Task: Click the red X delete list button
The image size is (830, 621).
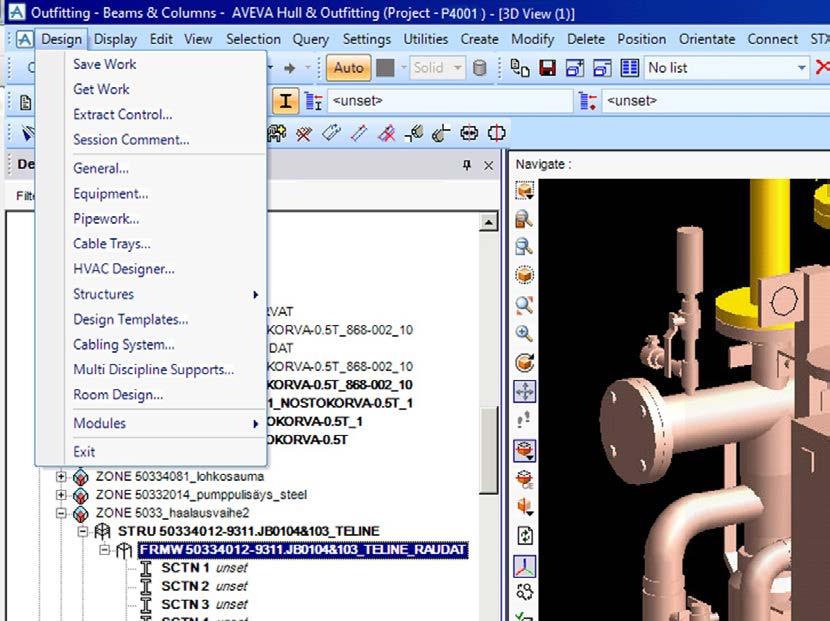Action: [x=822, y=67]
